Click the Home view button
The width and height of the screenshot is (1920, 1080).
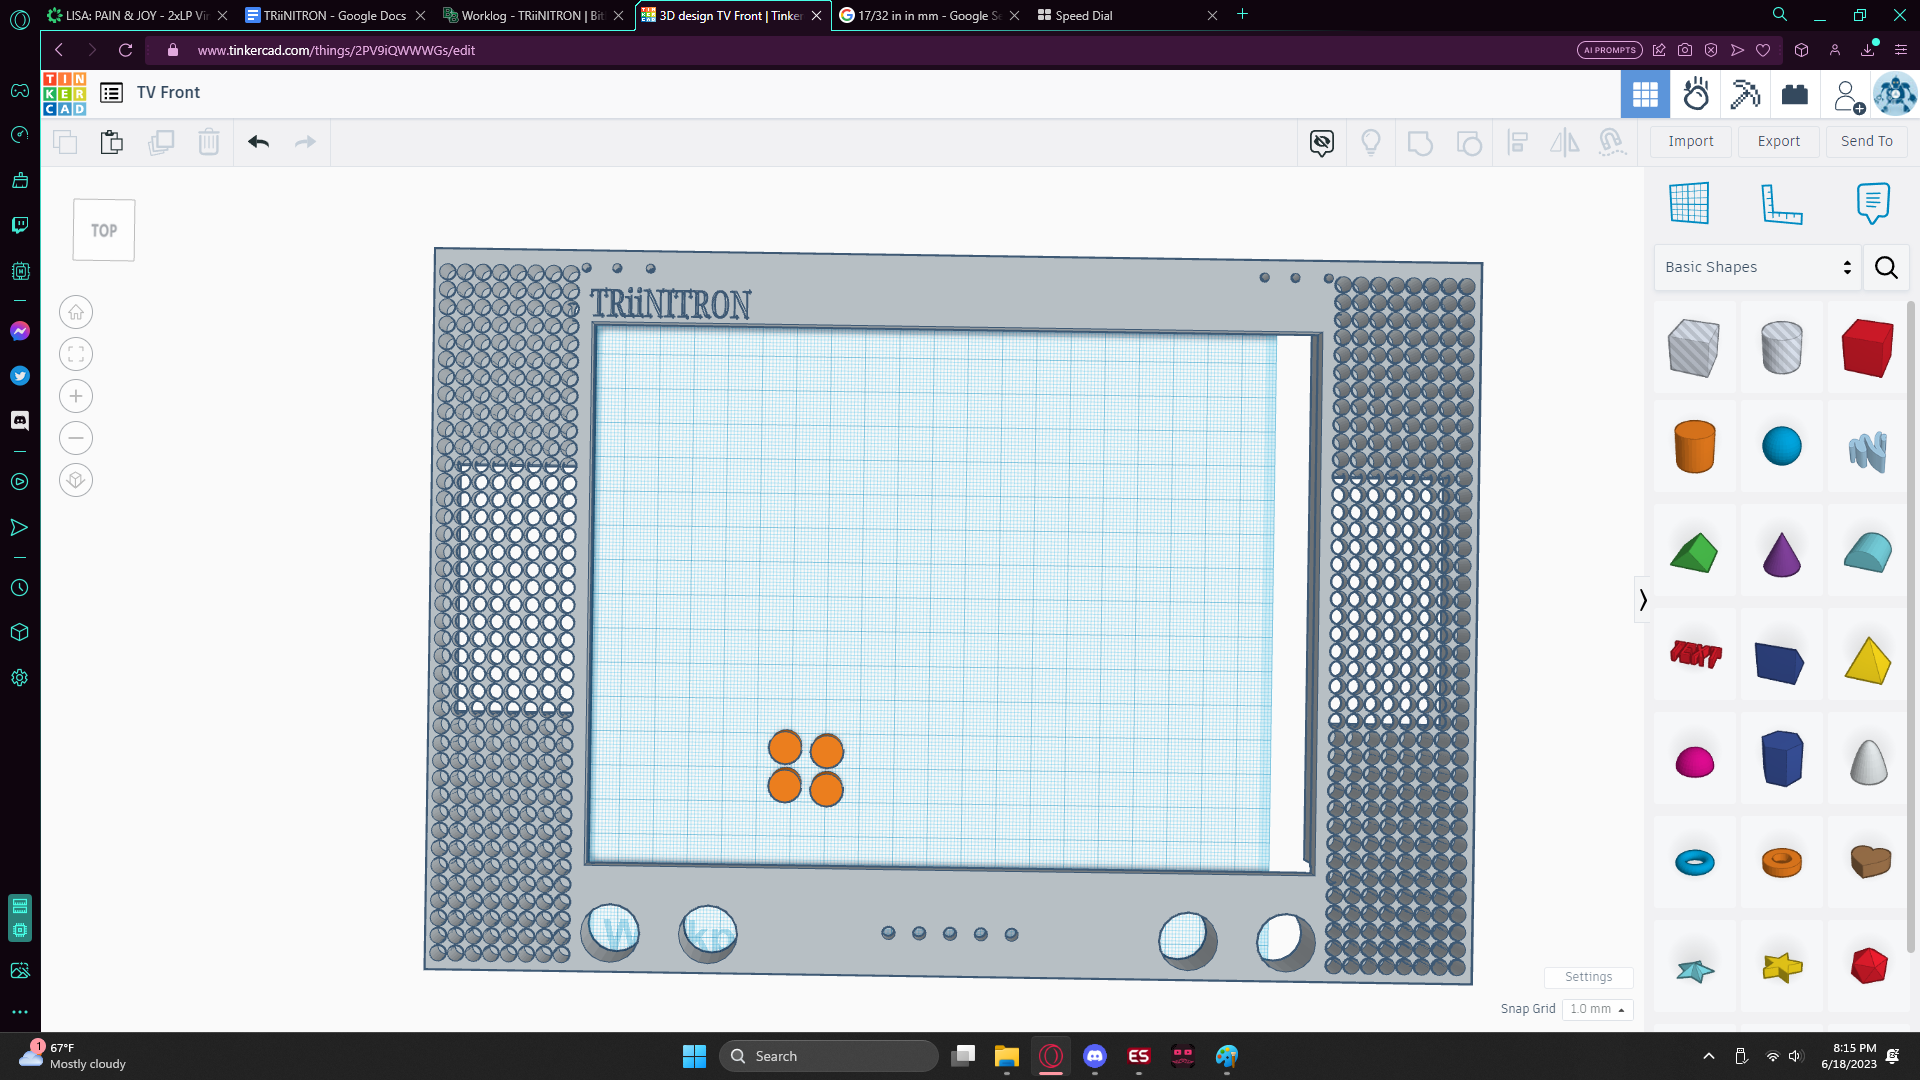[x=76, y=313]
